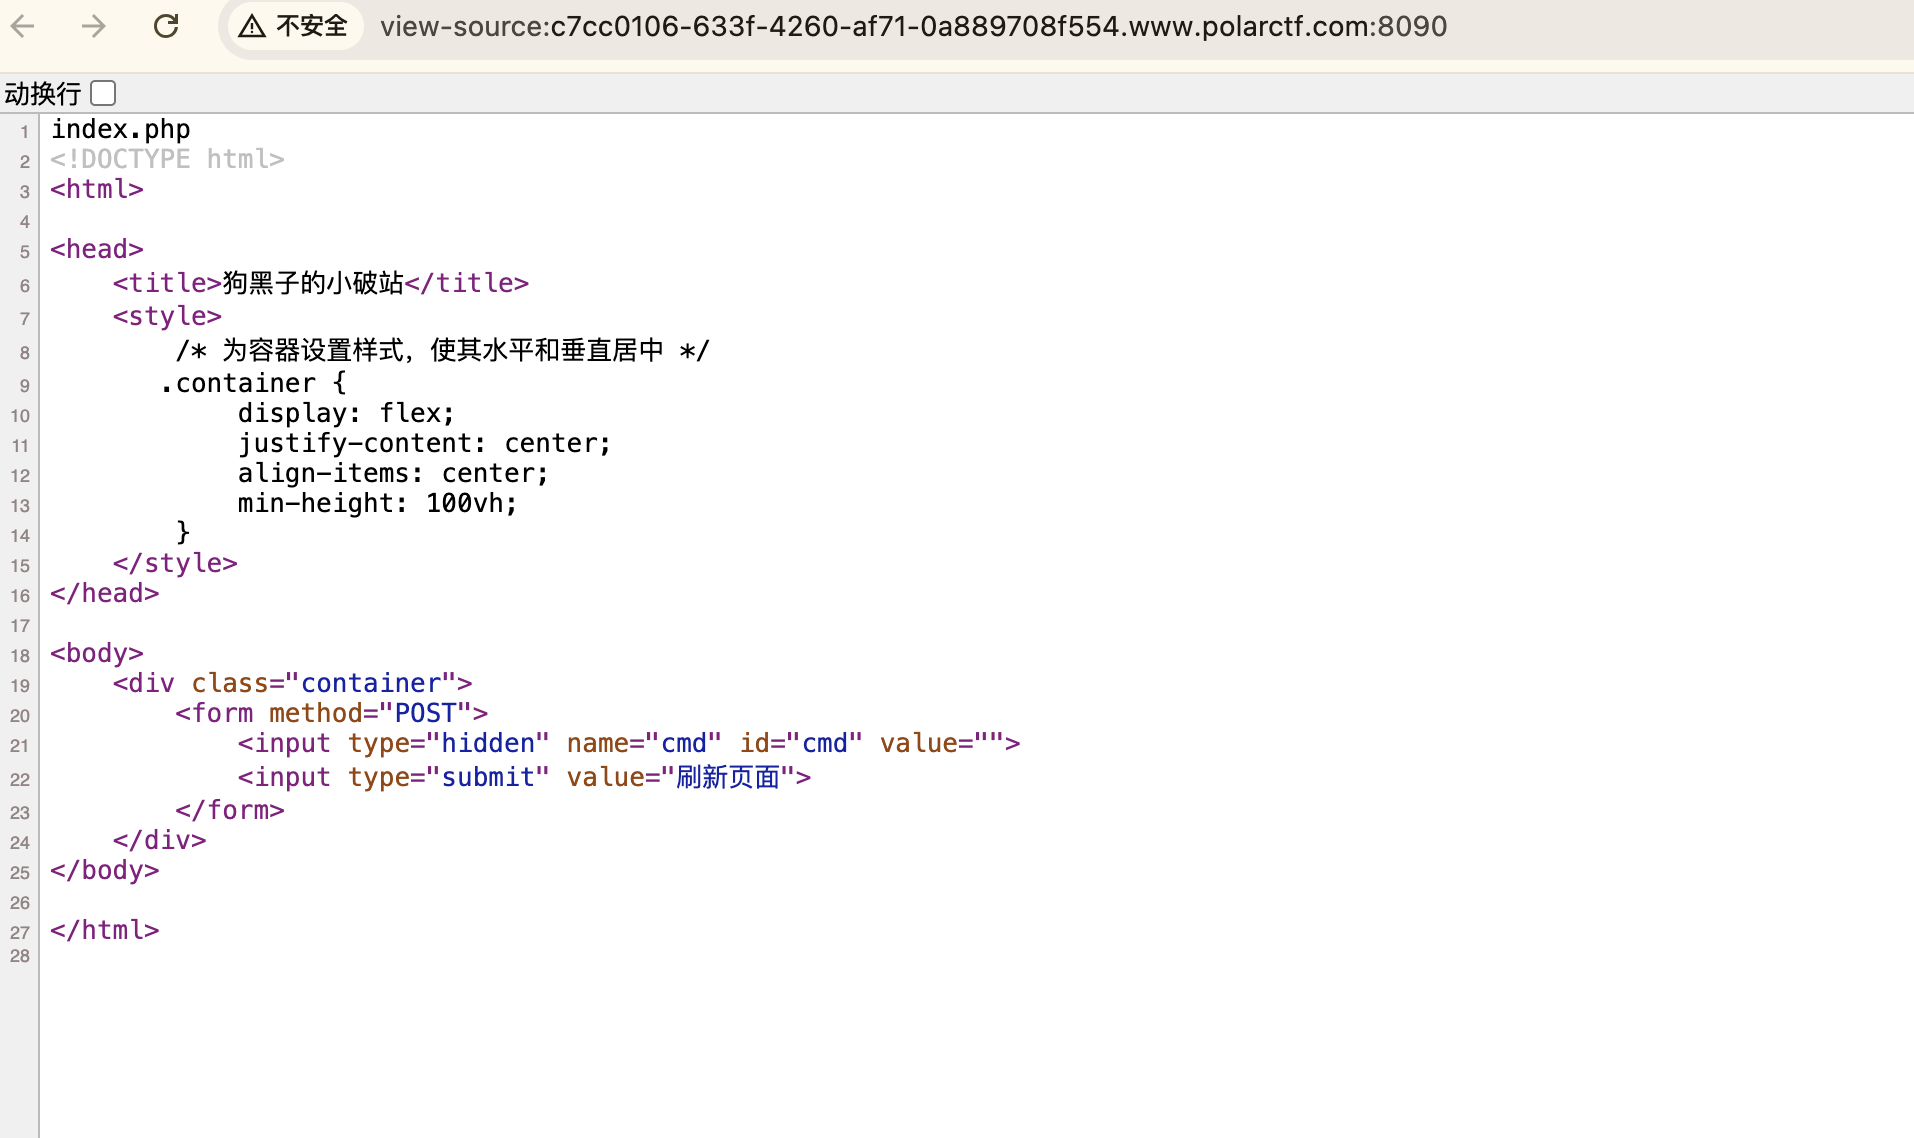This screenshot has width=1914, height=1138.
Task: Click the opening '<html>' tag
Action: pyautogui.click(x=97, y=189)
